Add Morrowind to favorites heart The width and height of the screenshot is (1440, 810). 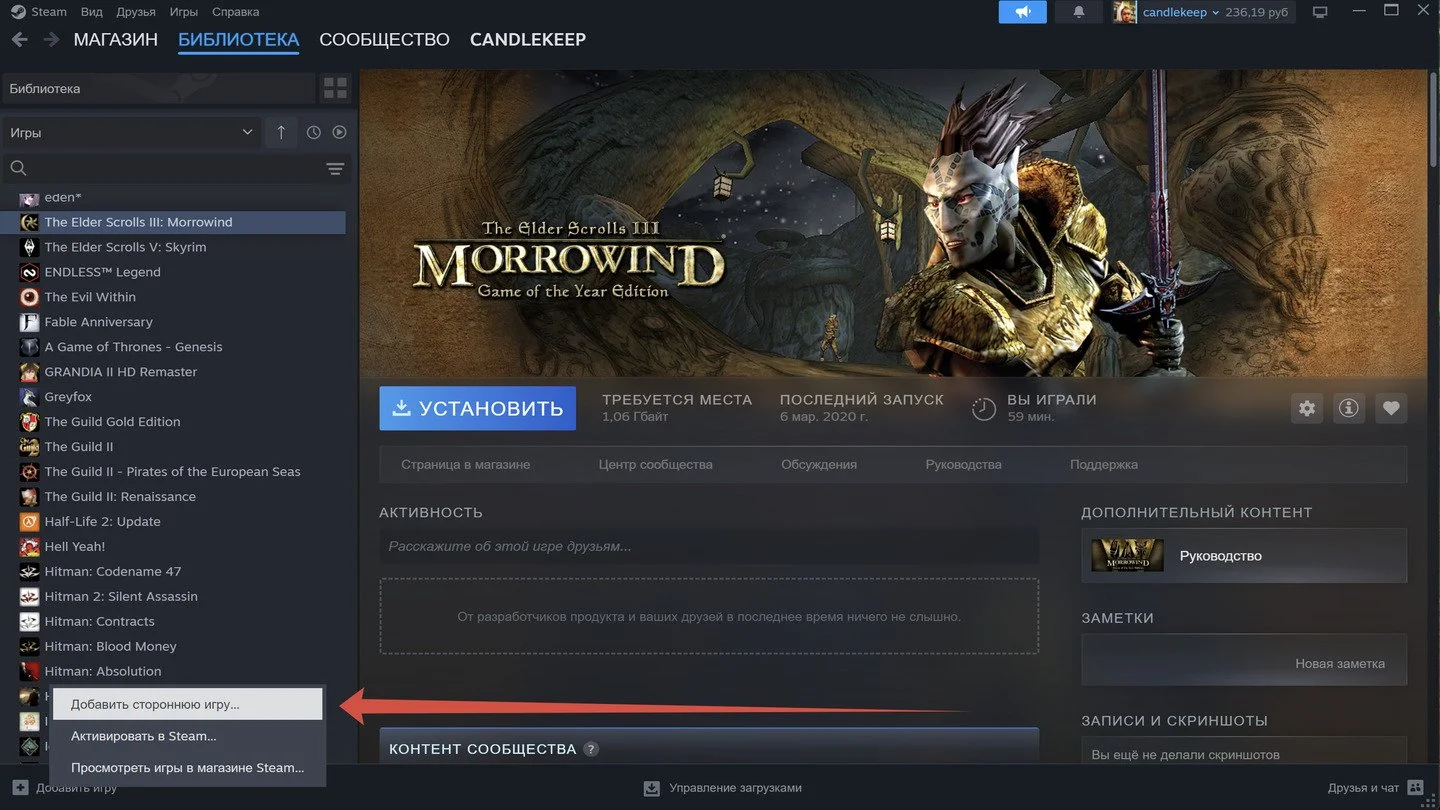(x=1391, y=408)
